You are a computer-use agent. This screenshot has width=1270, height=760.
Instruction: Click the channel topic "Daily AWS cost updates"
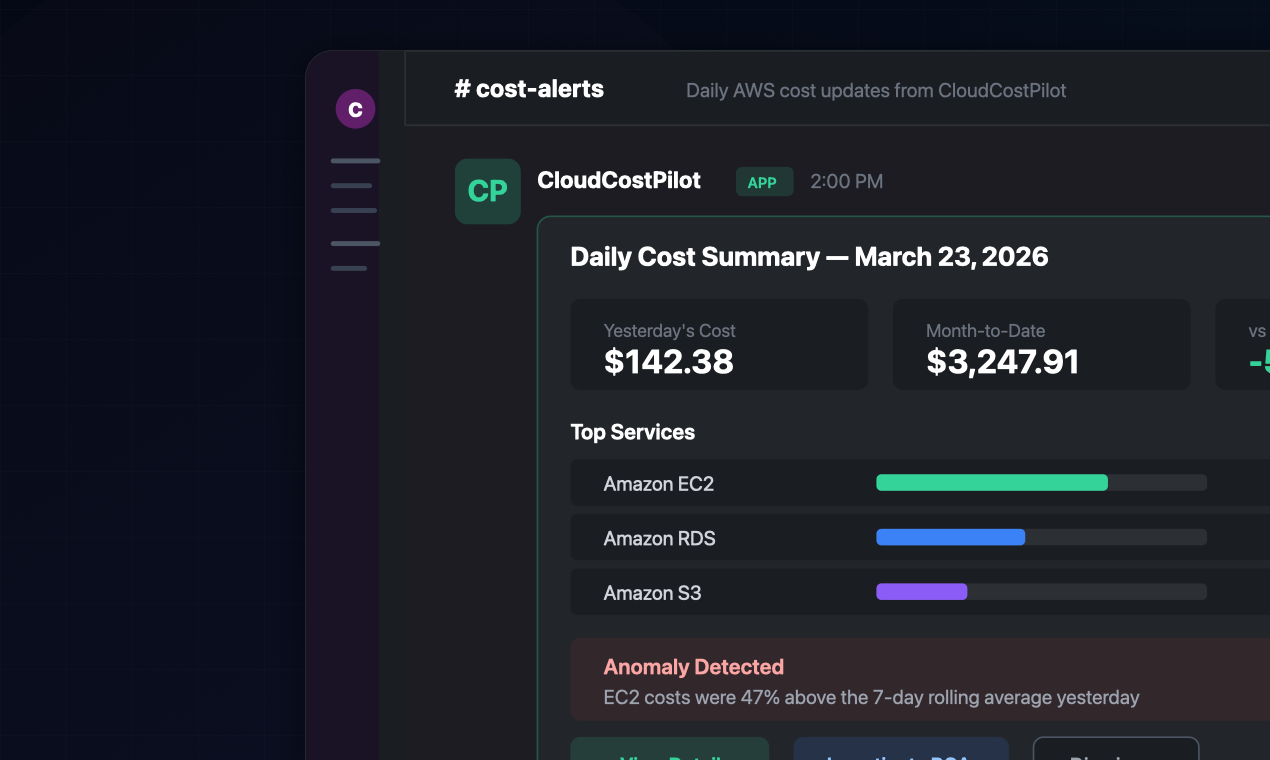875,90
